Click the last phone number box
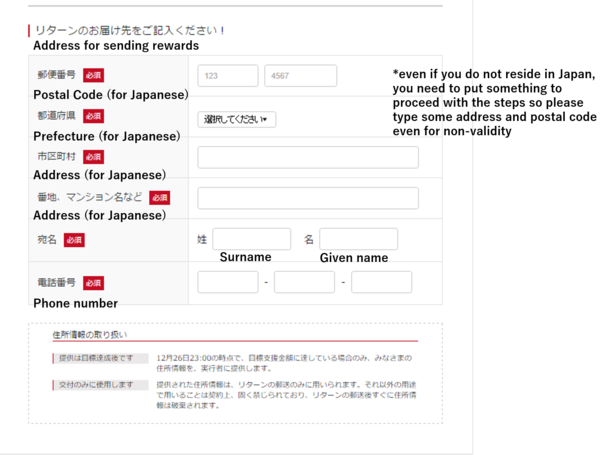610x455 pixels. (x=381, y=282)
